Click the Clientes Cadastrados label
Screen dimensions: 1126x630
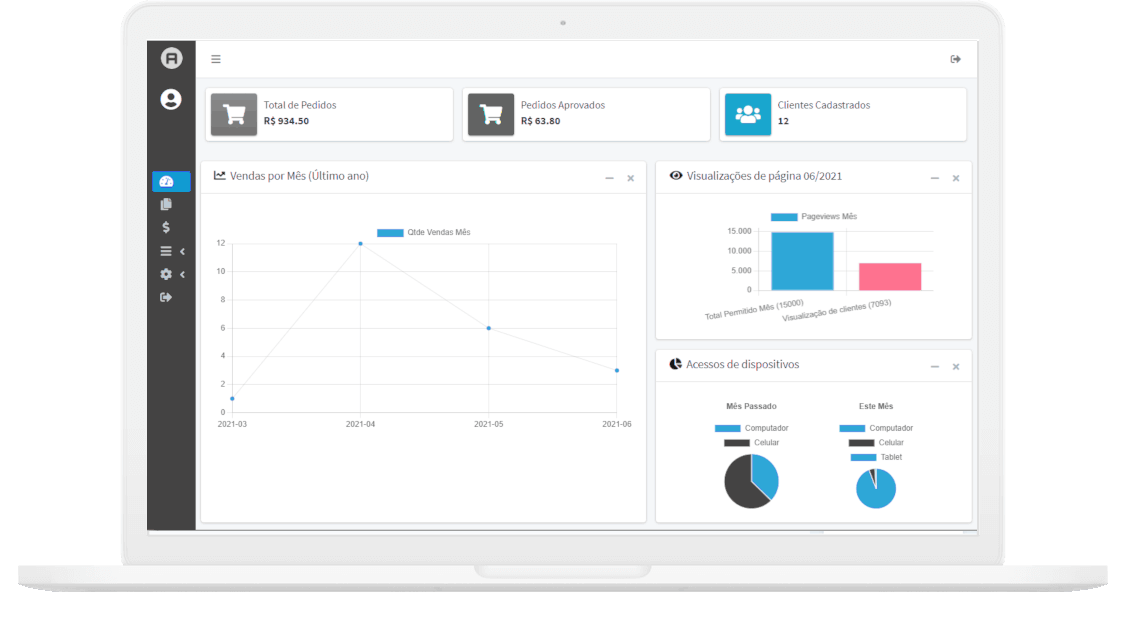(824, 105)
